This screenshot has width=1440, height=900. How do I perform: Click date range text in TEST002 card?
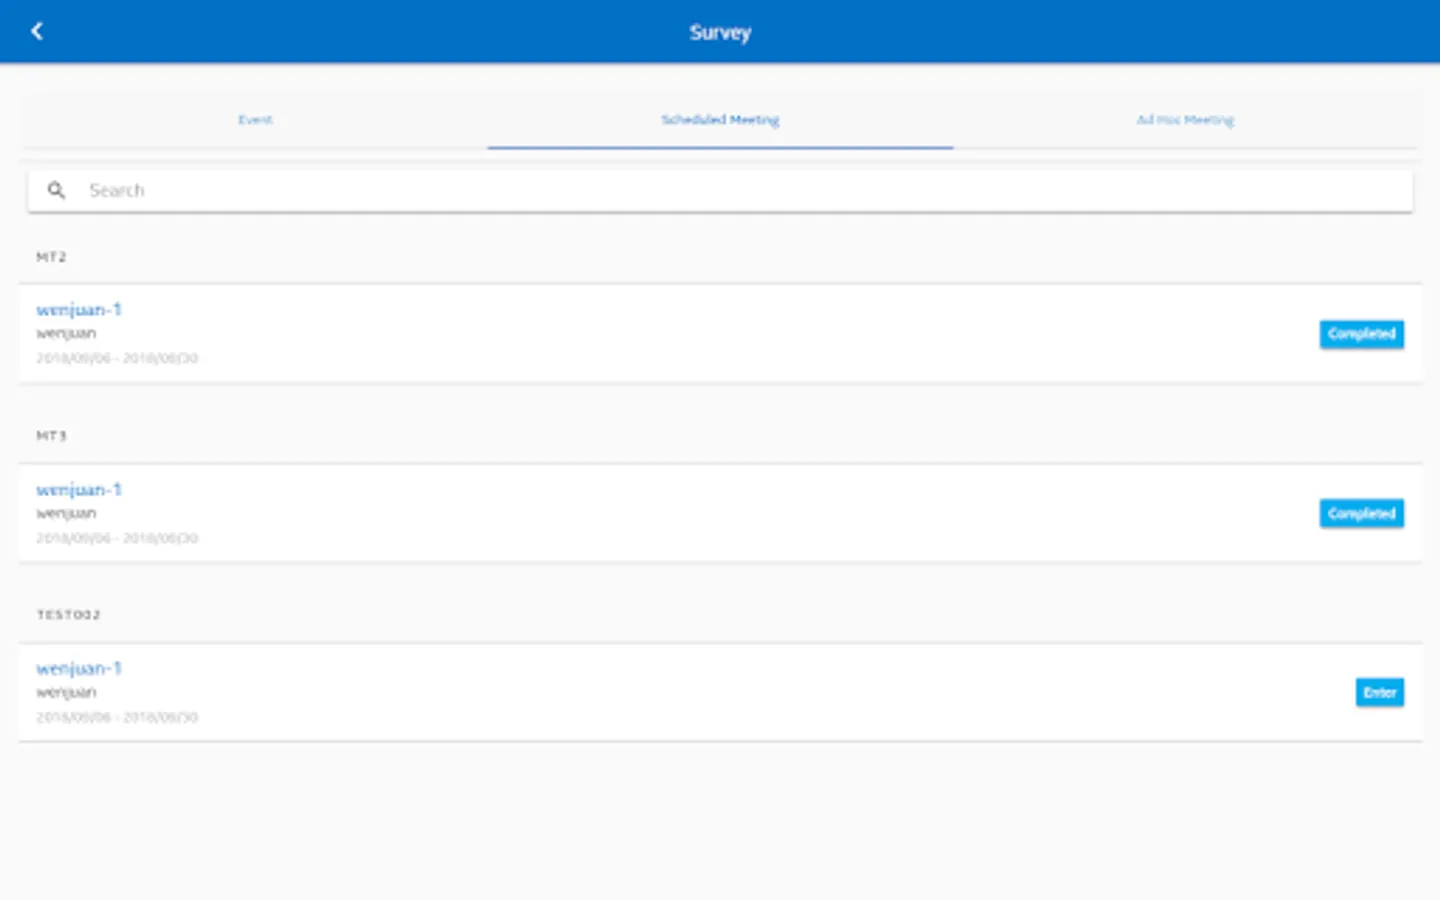click(117, 717)
